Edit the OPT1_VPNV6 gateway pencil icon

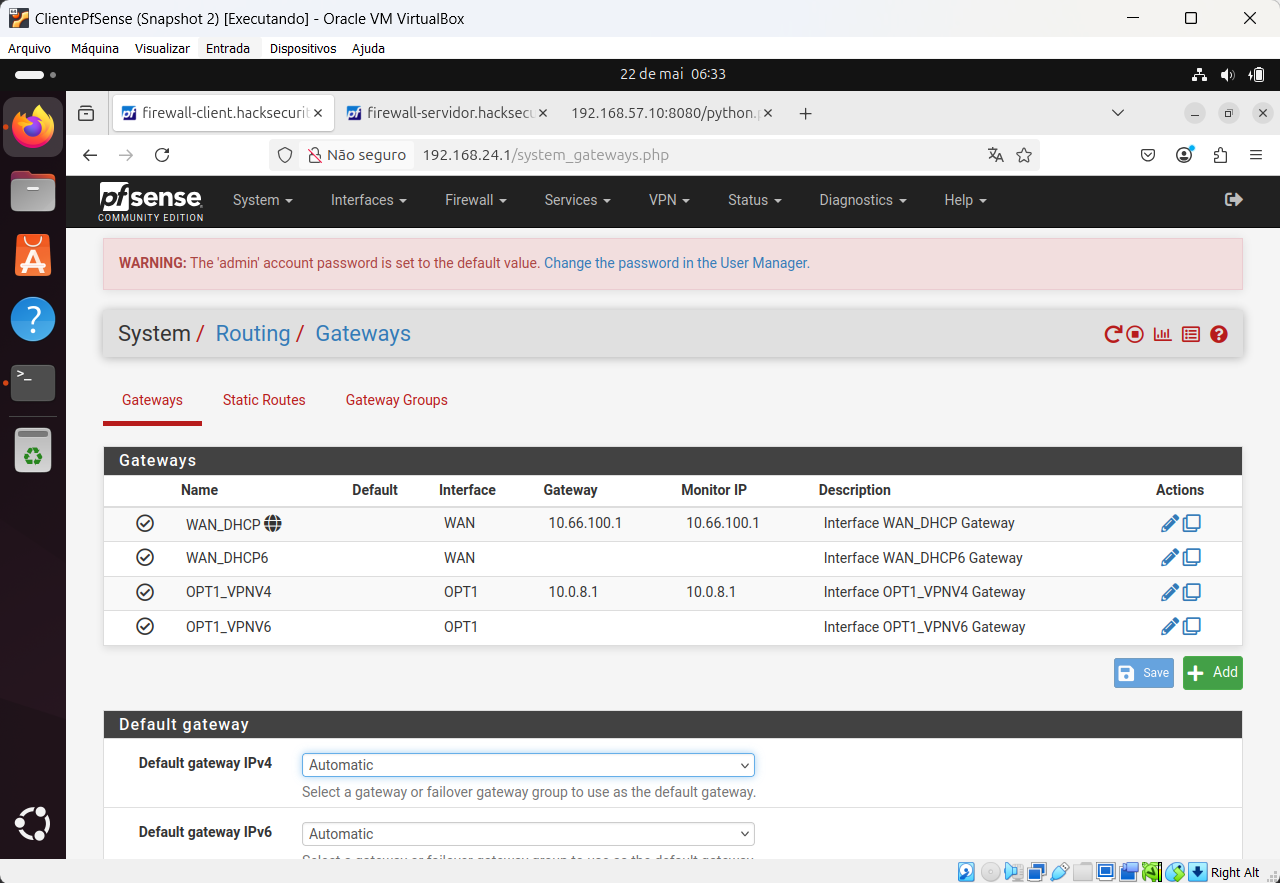1169,627
